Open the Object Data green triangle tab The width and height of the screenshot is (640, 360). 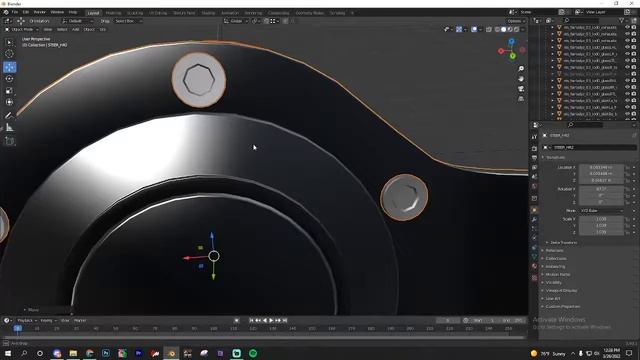(x=534, y=256)
